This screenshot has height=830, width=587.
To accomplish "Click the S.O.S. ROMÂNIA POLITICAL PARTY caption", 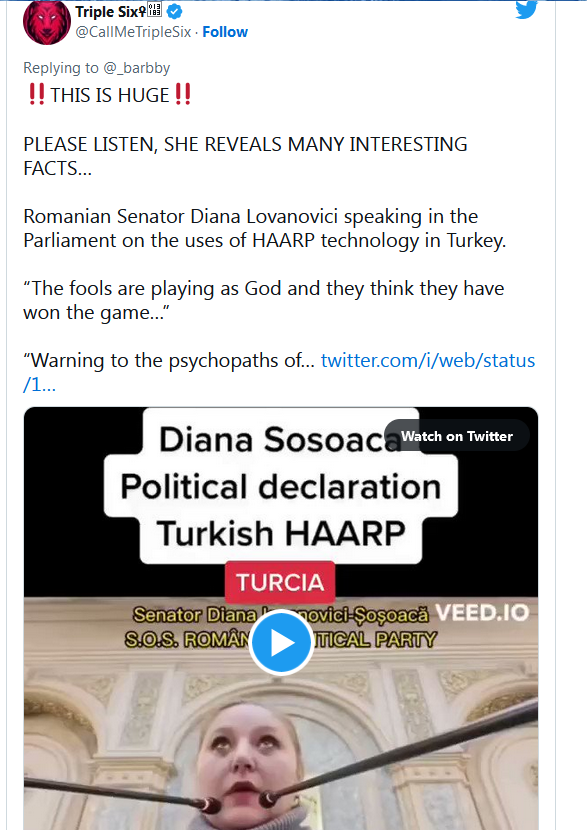I will (x=281, y=639).
